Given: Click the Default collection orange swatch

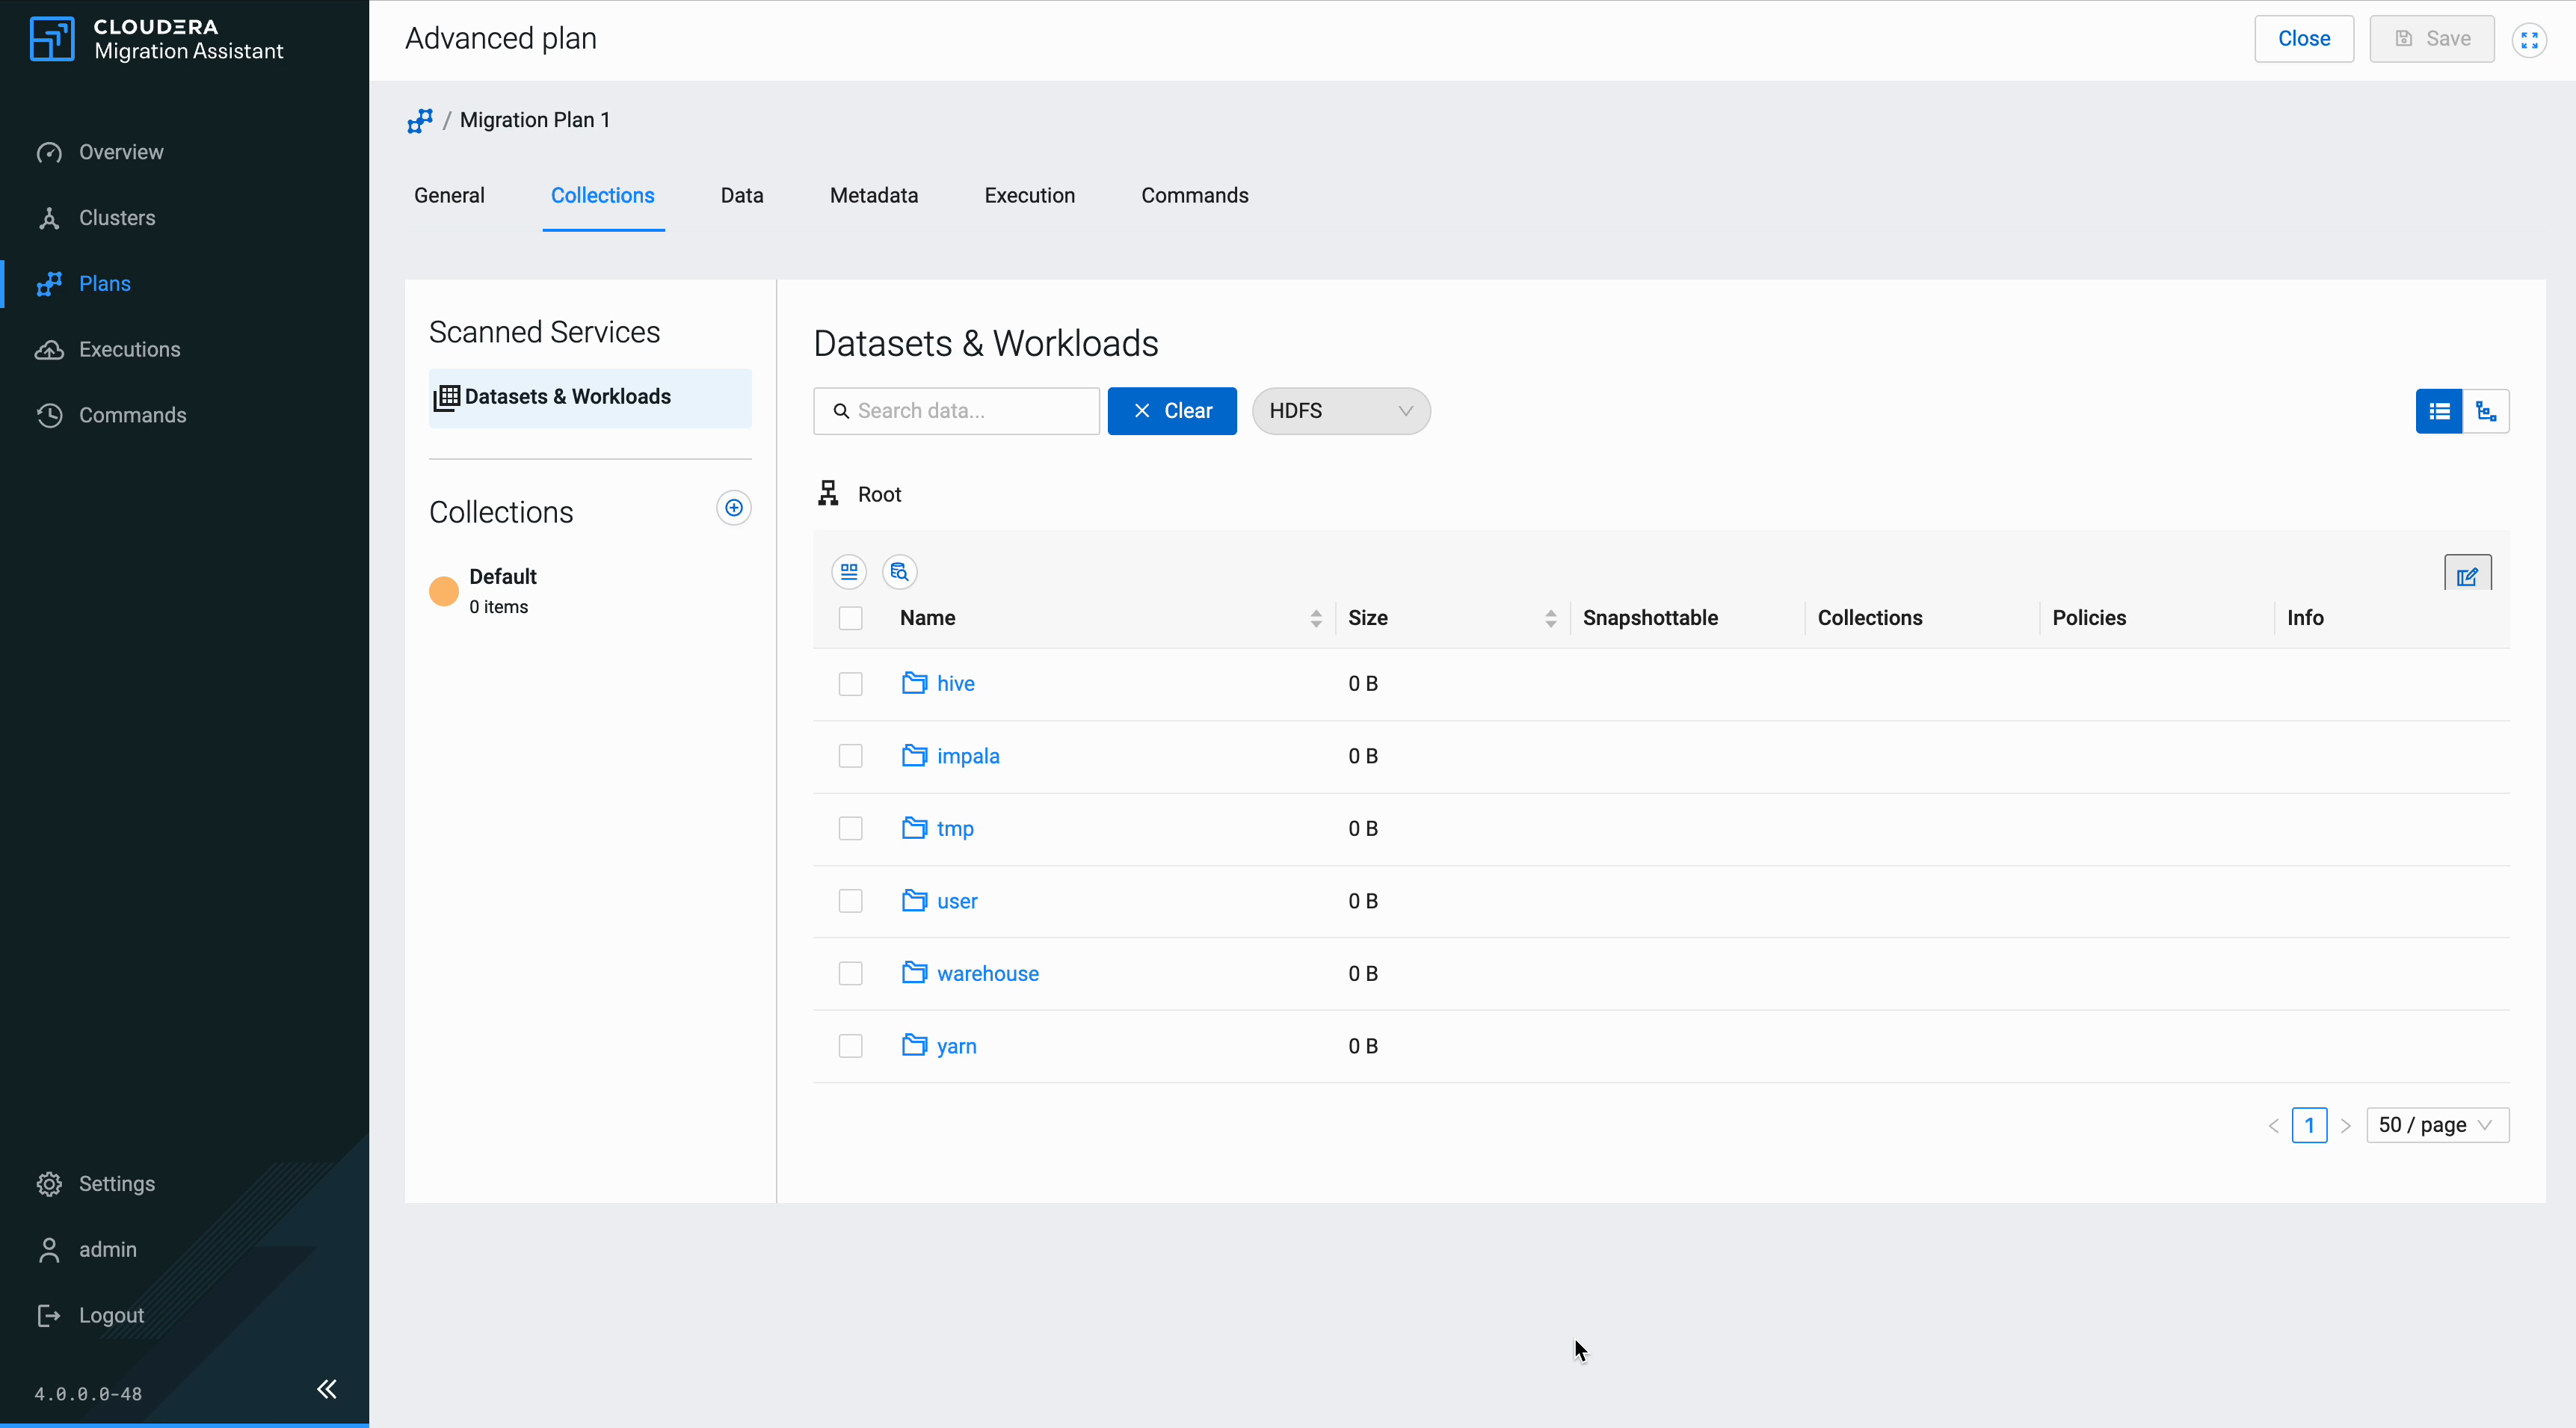Looking at the screenshot, I should [x=444, y=592].
